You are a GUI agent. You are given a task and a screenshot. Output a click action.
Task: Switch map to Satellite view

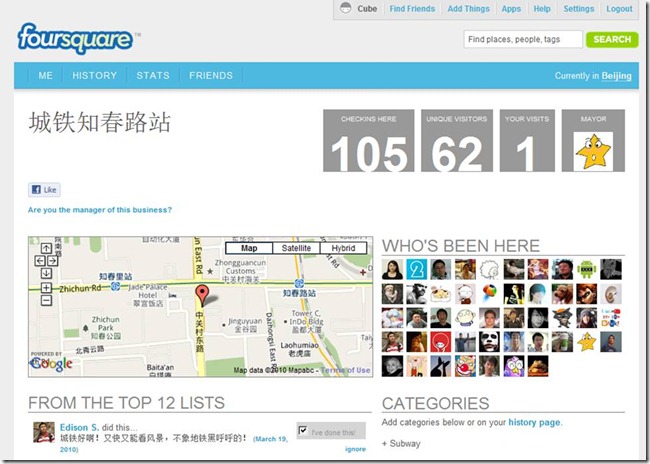point(296,248)
